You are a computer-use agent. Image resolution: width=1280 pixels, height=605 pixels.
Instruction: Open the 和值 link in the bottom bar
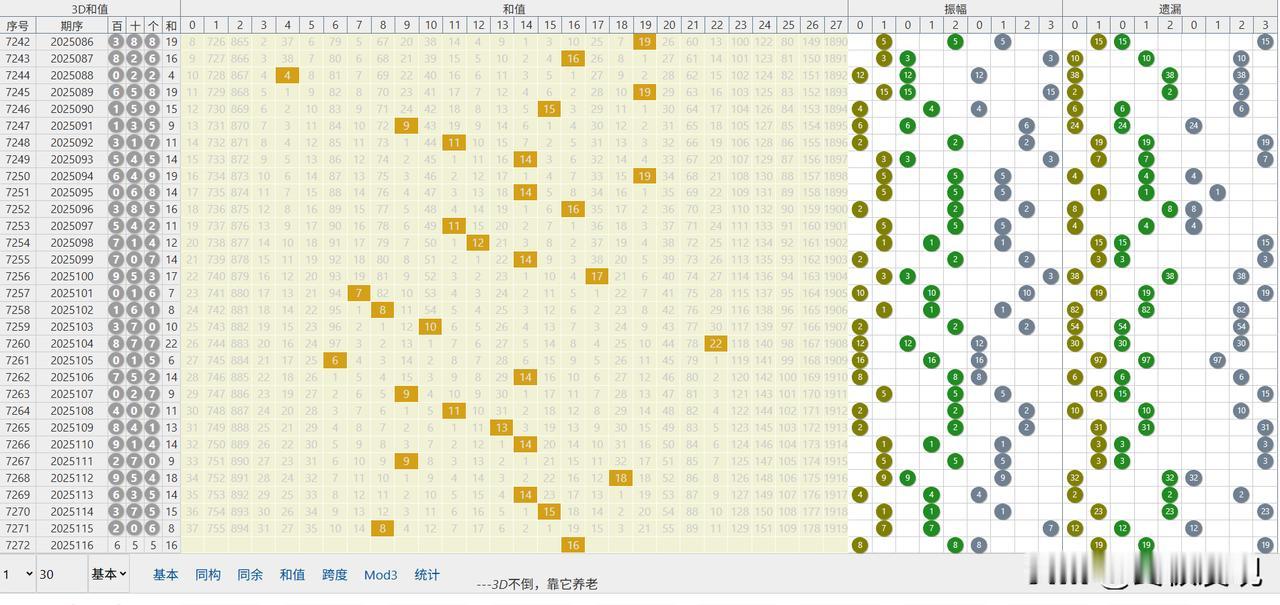click(292, 575)
